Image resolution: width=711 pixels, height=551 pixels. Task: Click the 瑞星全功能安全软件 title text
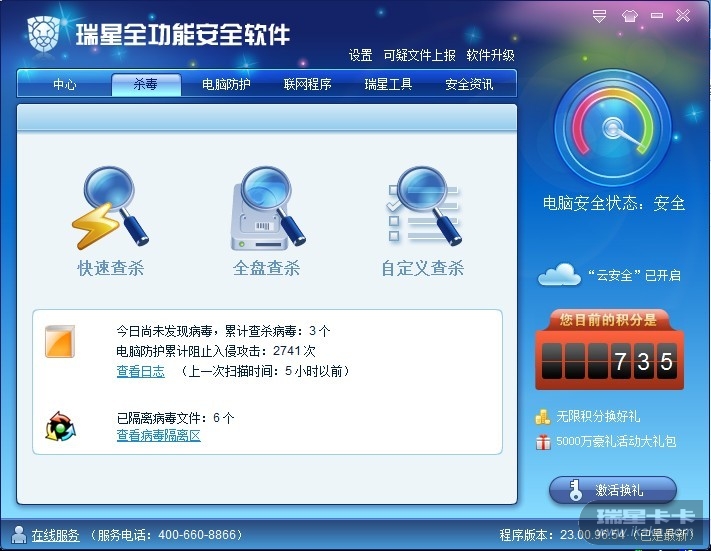183,35
